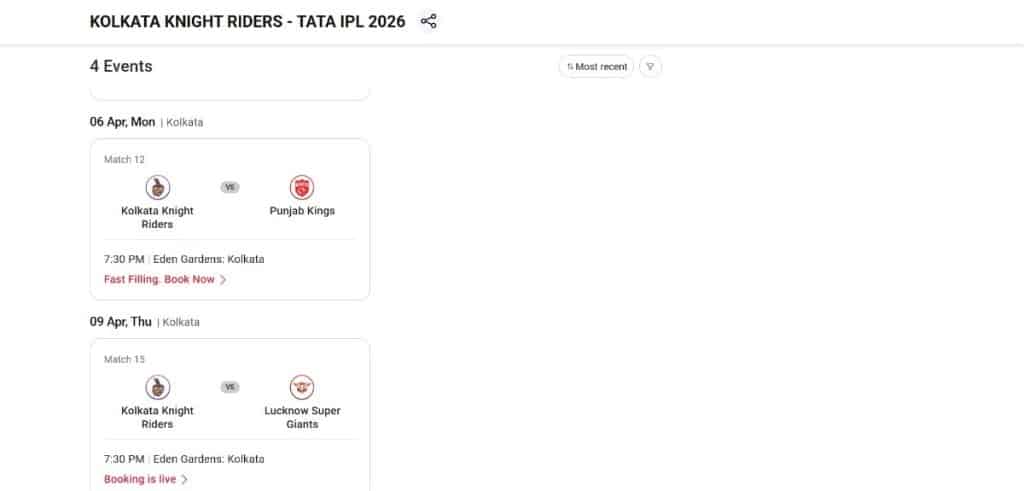Click the Match 15 label
This screenshot has height=491, width=1024.
pos(124,359)
